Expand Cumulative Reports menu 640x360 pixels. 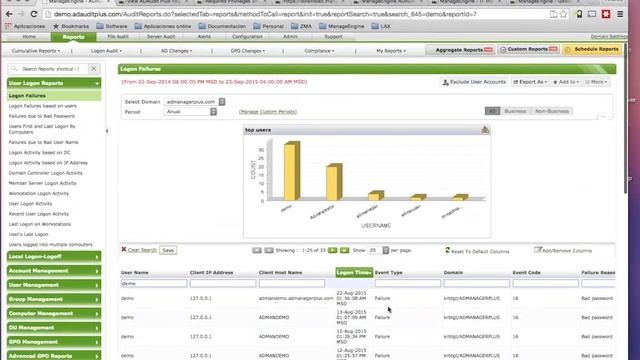pos(36,51)
